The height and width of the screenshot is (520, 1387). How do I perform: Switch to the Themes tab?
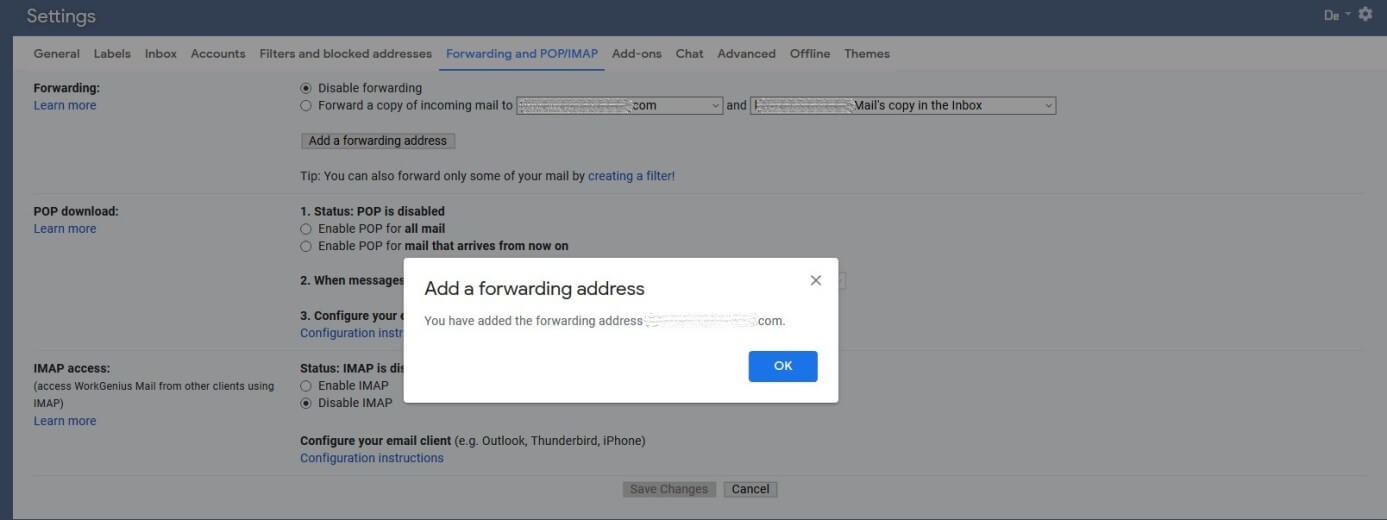(867, 54)
